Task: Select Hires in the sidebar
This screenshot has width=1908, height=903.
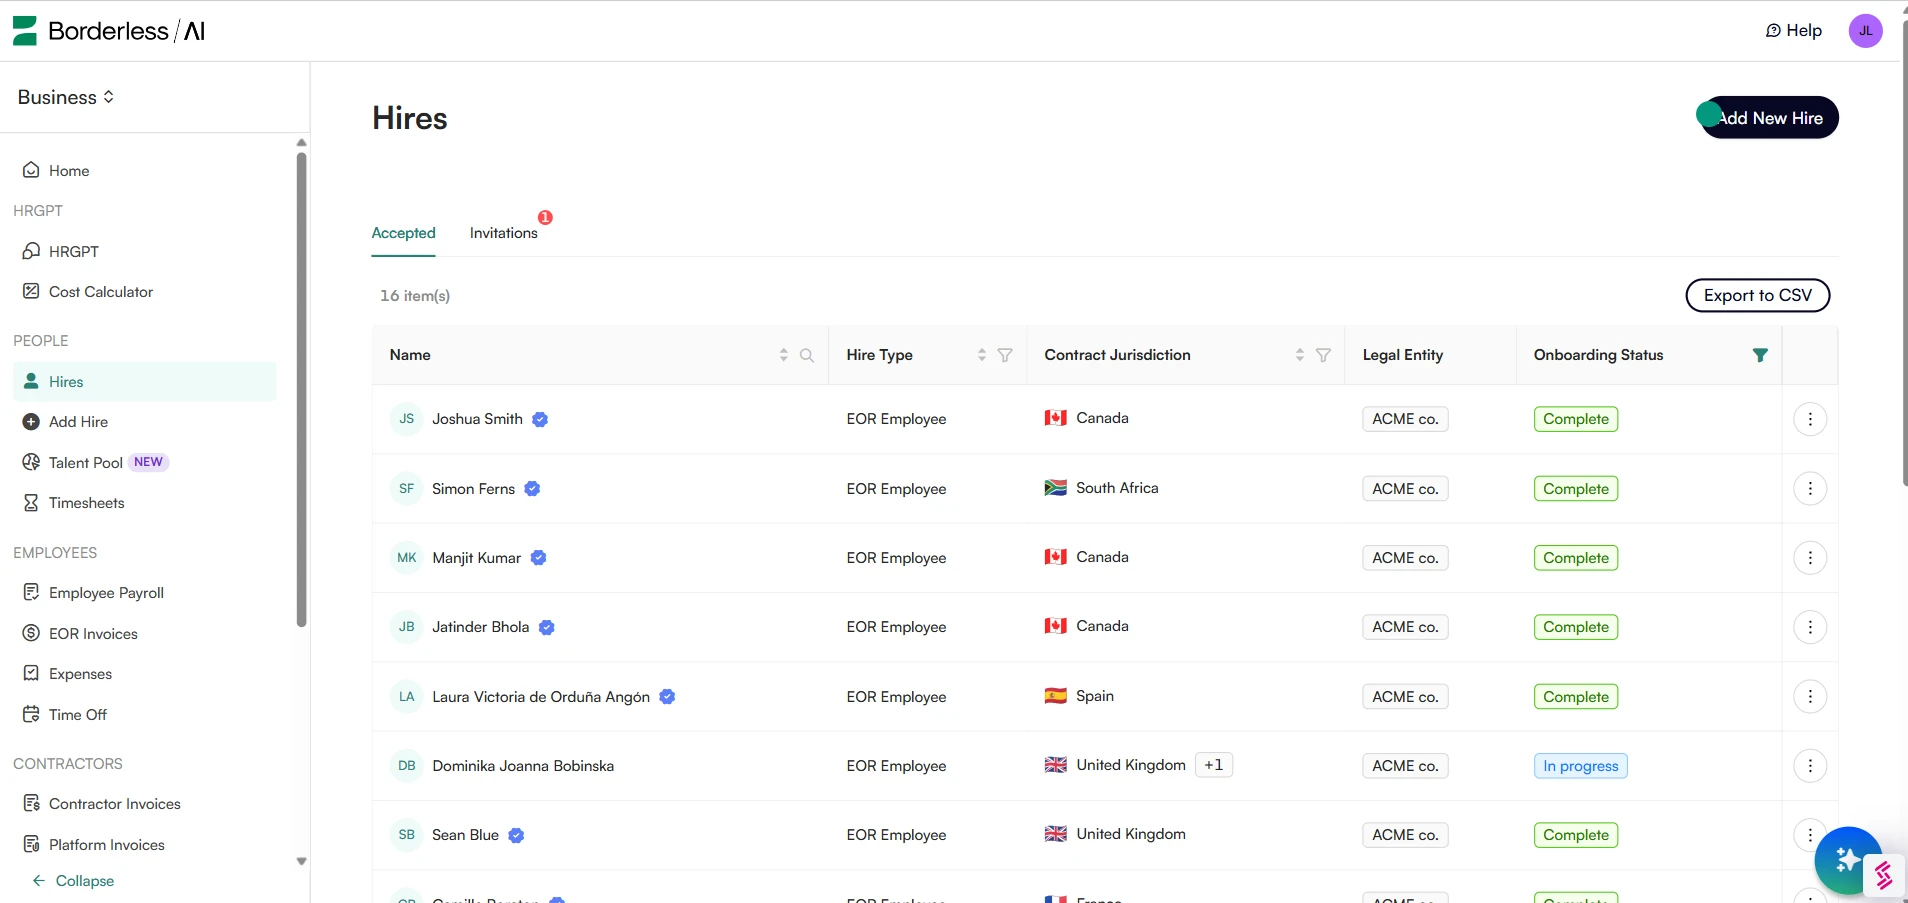Action: pyautogui.click(x=145, y=382)
